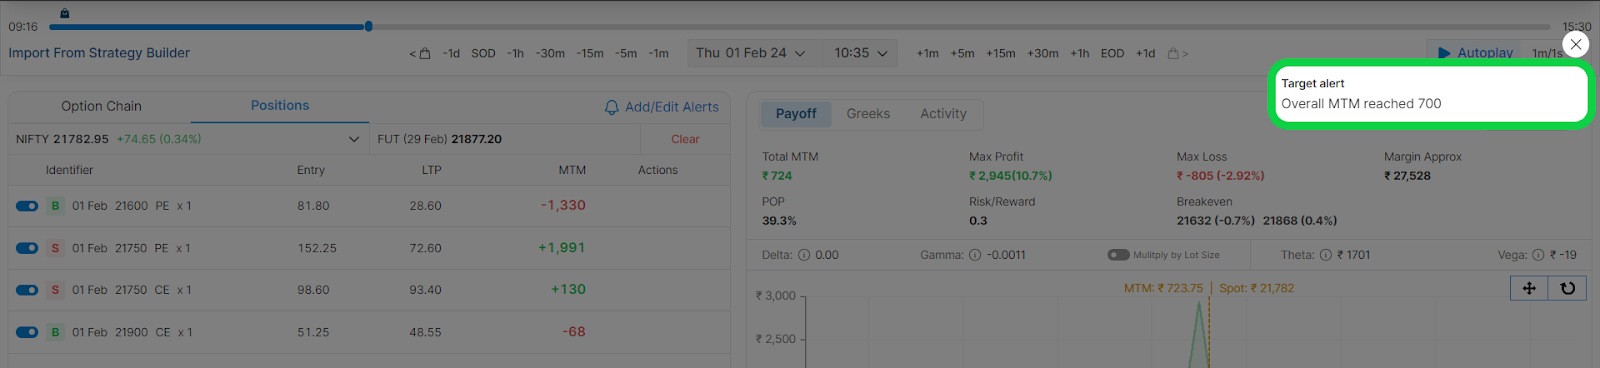Toggle off the 21600 PE position
1600x368 pixels.
[27, 206]
